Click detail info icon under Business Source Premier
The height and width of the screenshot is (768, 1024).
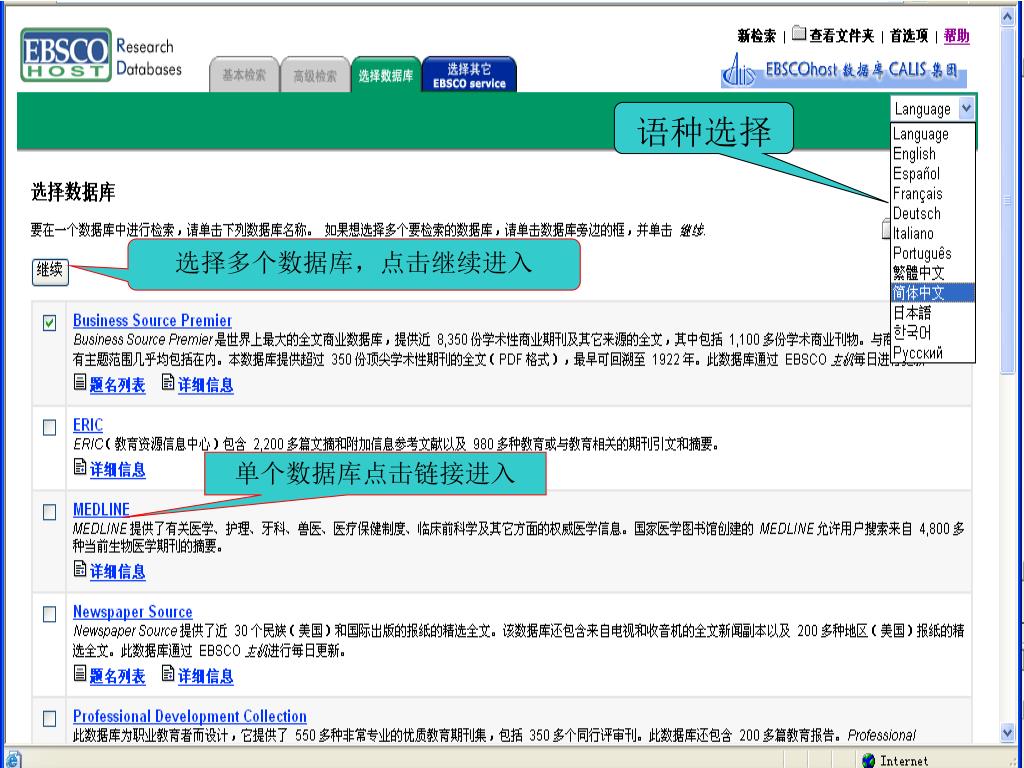168,382
